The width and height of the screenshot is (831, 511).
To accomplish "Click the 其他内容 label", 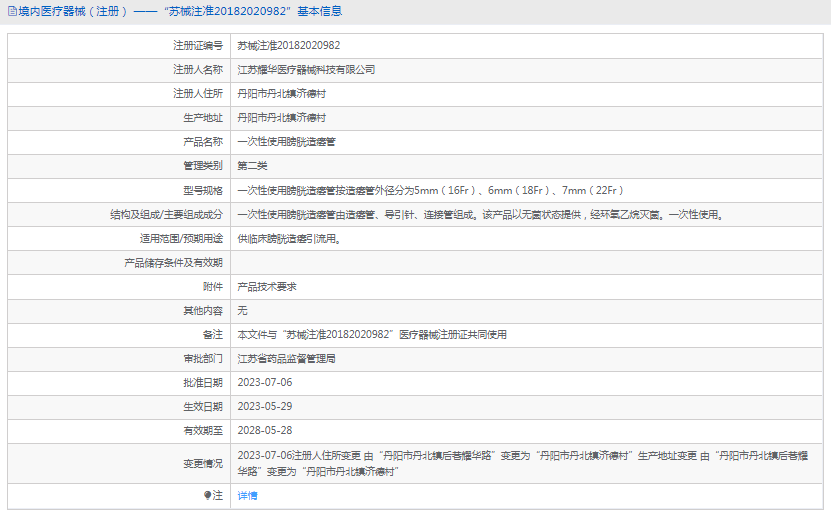I will pyautogui.click(x=203, y=311).
